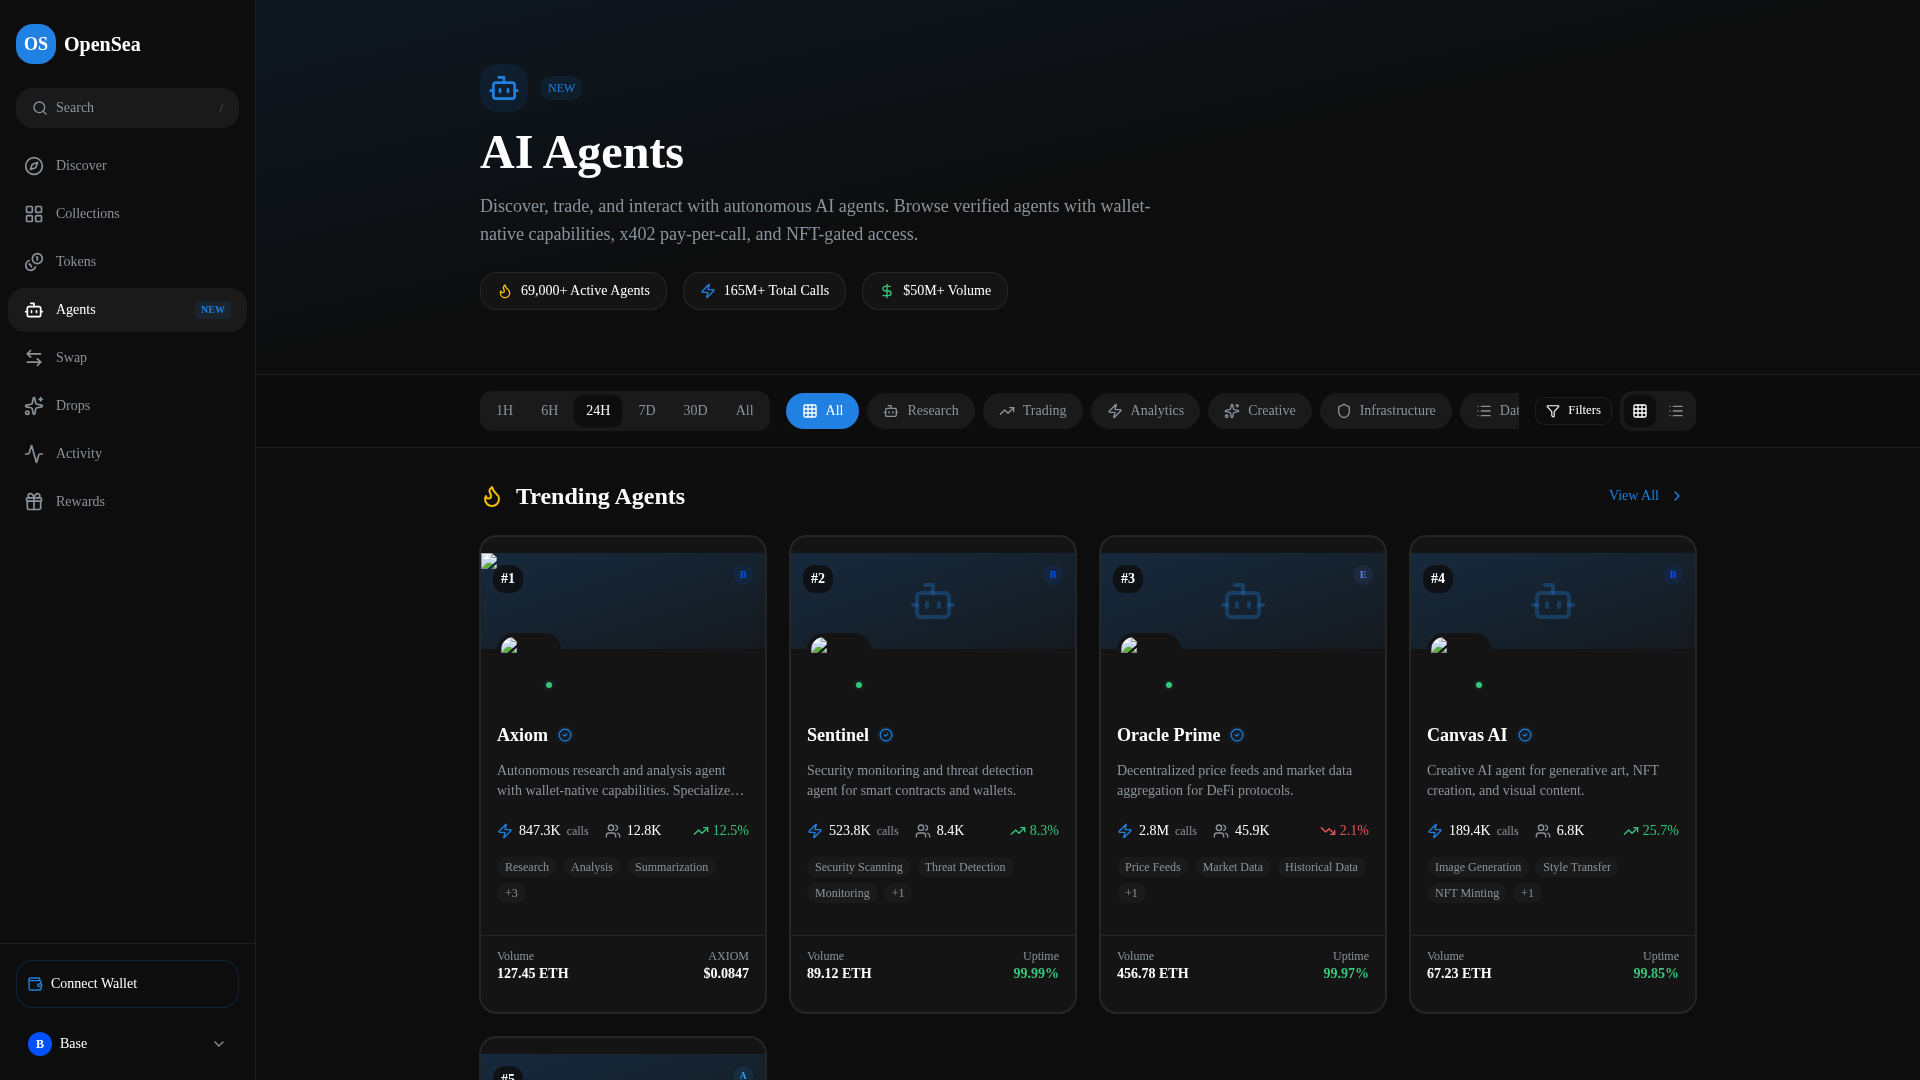Click Axiom verified badge icon
Screen dimensions: 1920x1080
click(565, 735)
